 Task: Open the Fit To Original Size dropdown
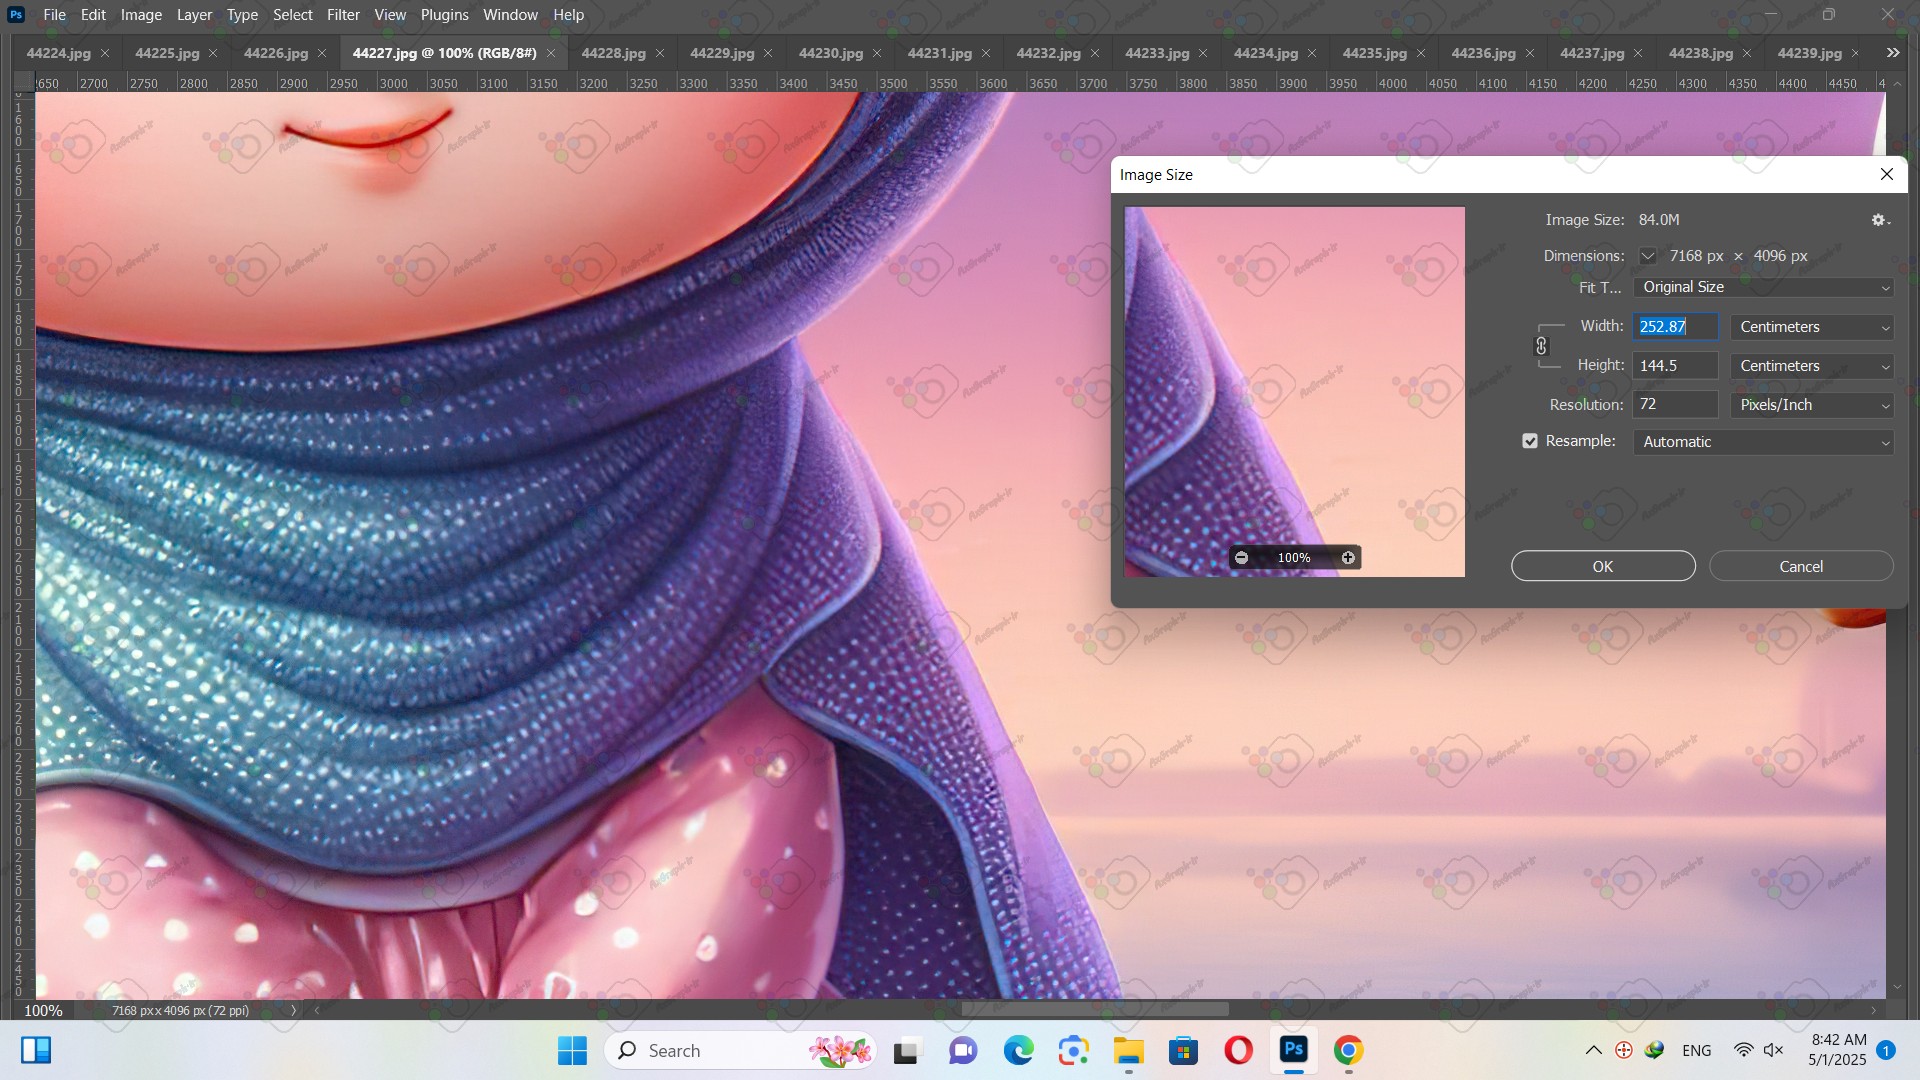point(1763,287)
